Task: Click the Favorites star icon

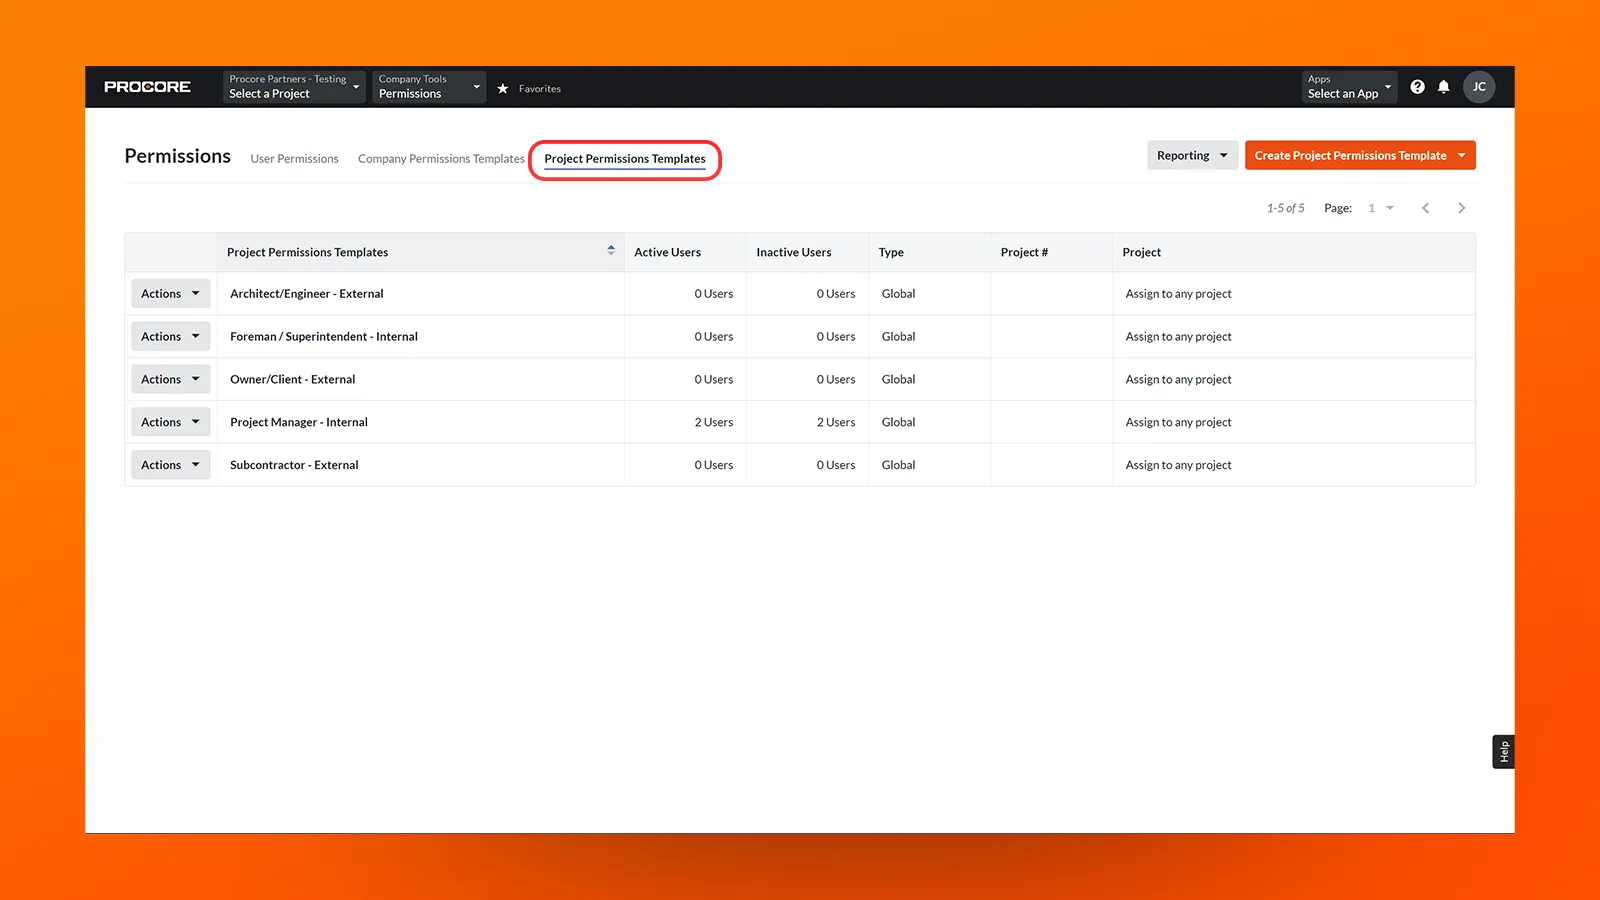Action: point(503,88)
